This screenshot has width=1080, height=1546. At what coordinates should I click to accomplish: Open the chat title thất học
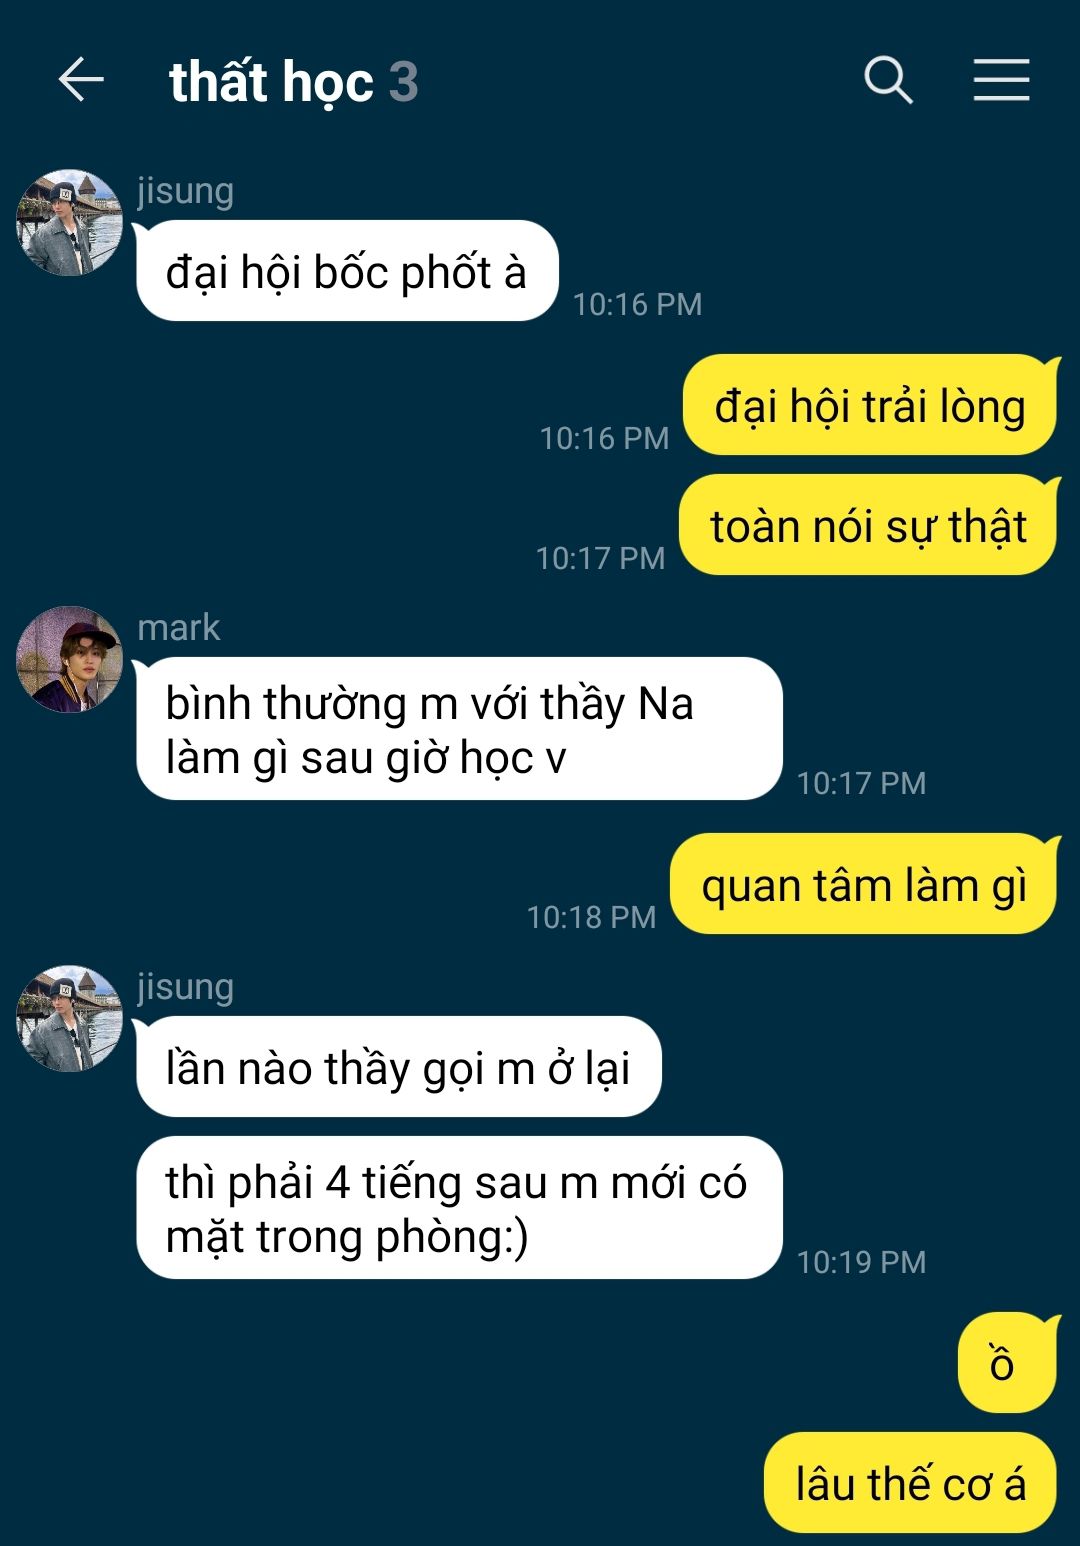click(x=271, y=82)
